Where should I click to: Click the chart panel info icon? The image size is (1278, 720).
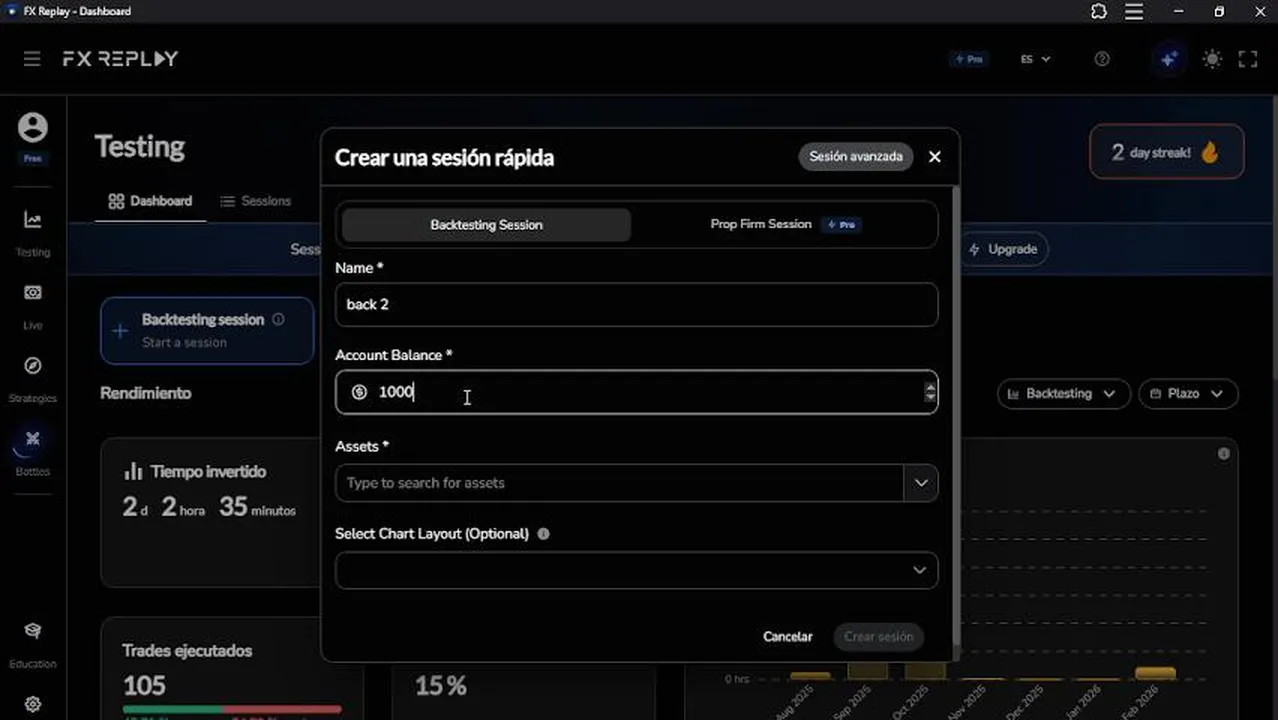point(1223,454)
